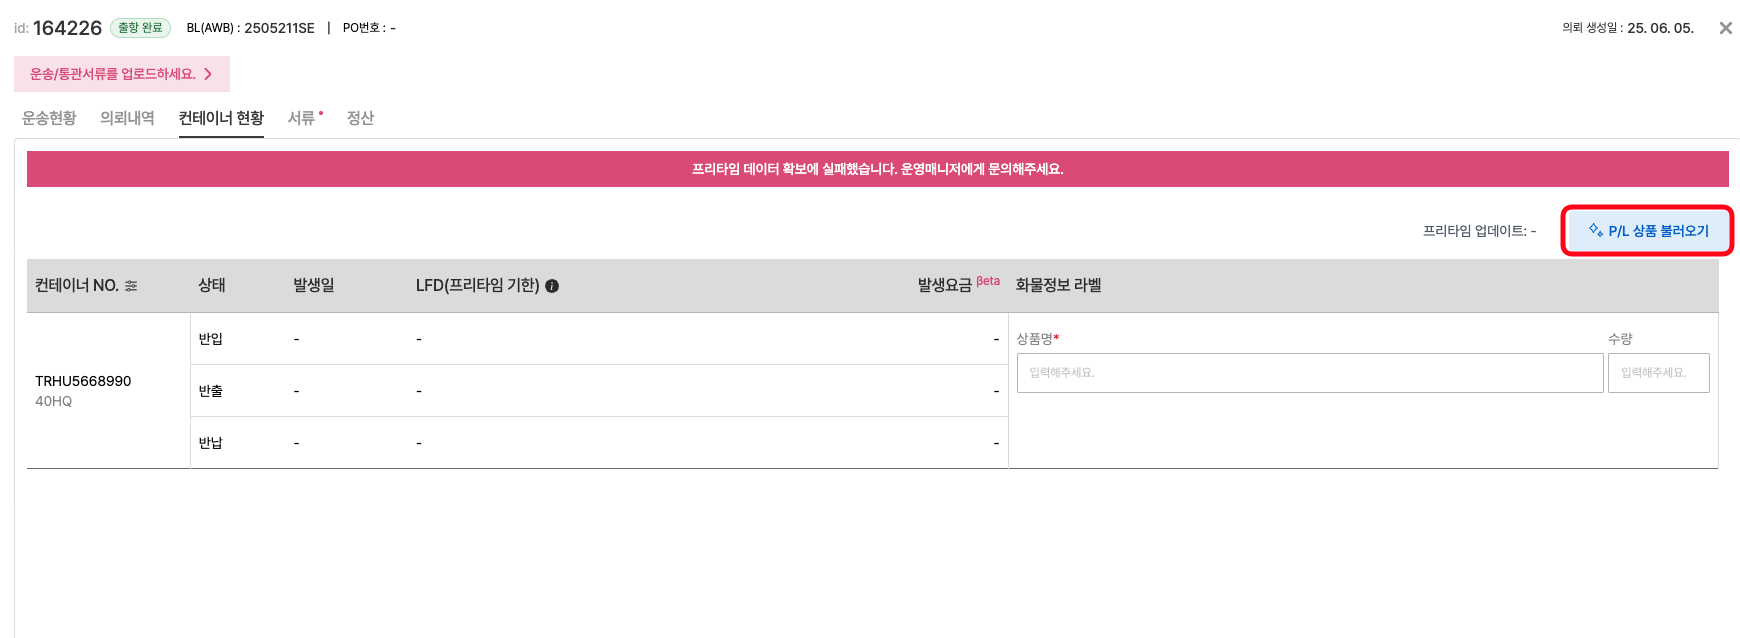This screenshot has height=638, width=1740.
Task: Open the 의뢰내역 tab
Action: pos(127,118)
